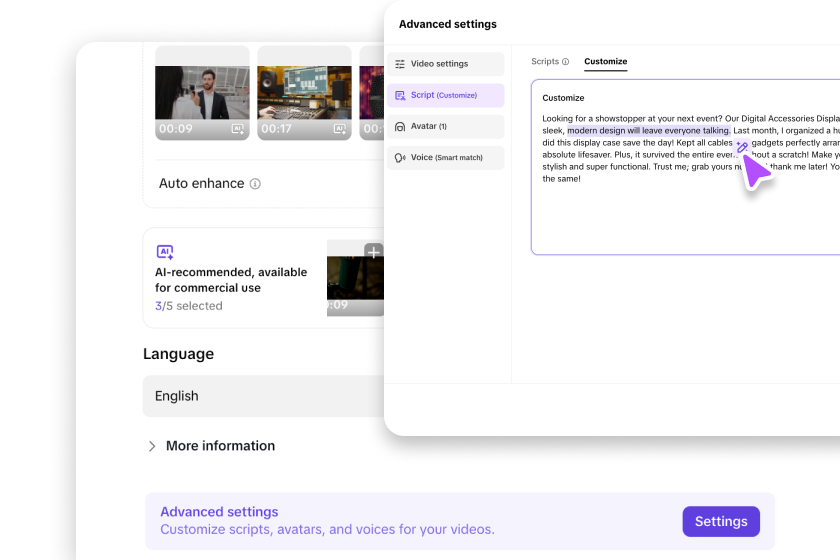Click the Settings button
Viewport: 840px width, 560px height.
(x=721, y=521)
